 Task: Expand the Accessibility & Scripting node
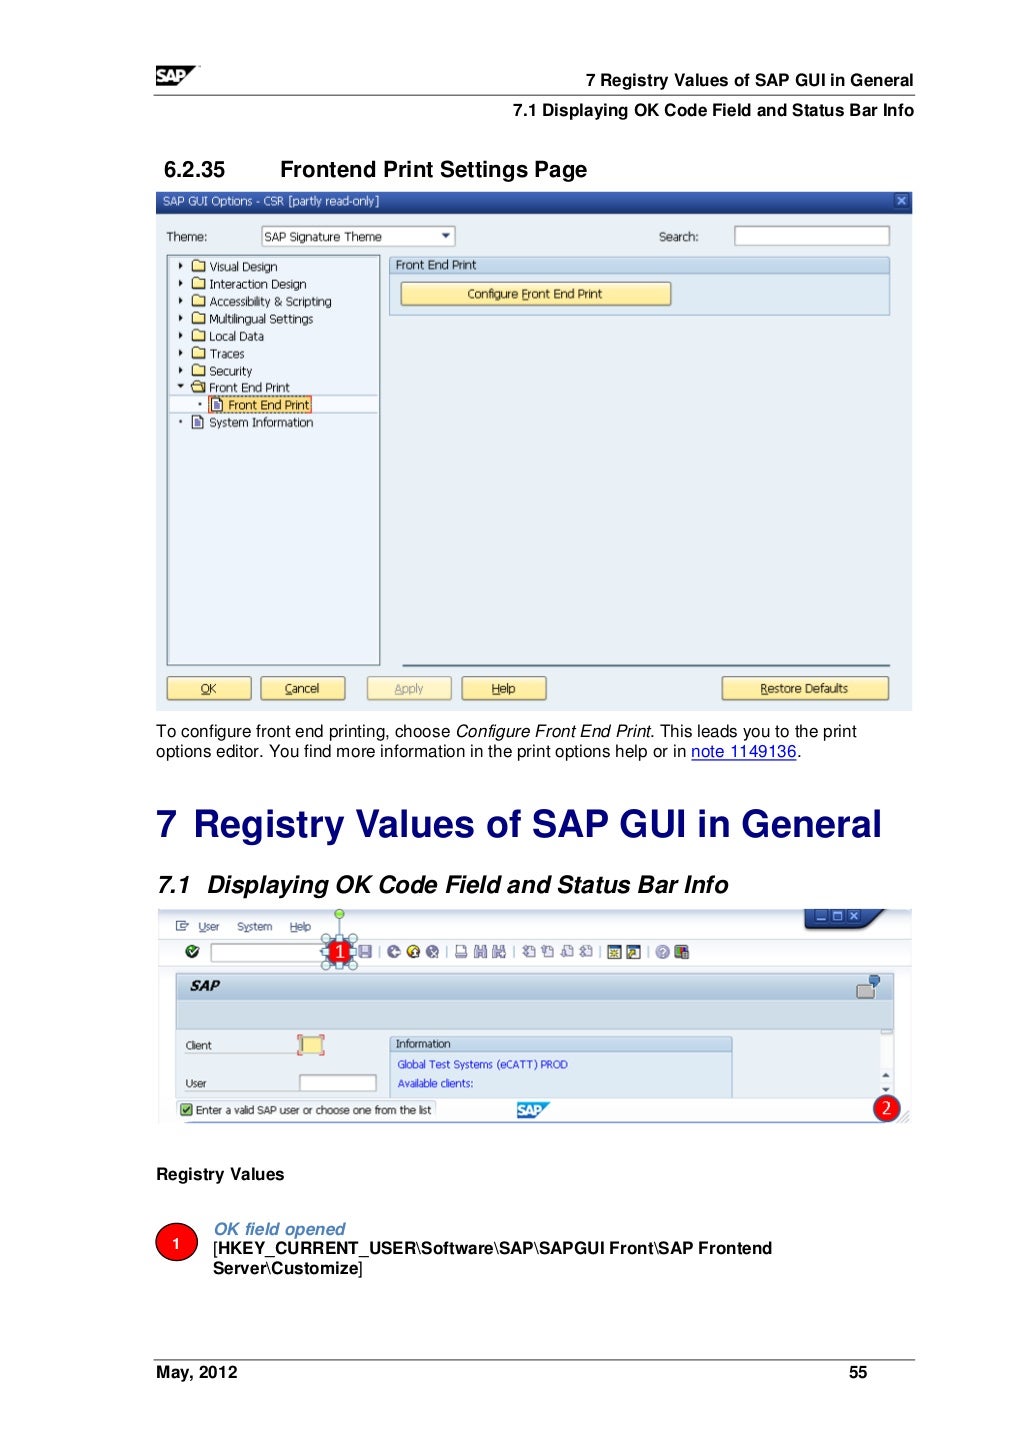[x=181, y=301]
